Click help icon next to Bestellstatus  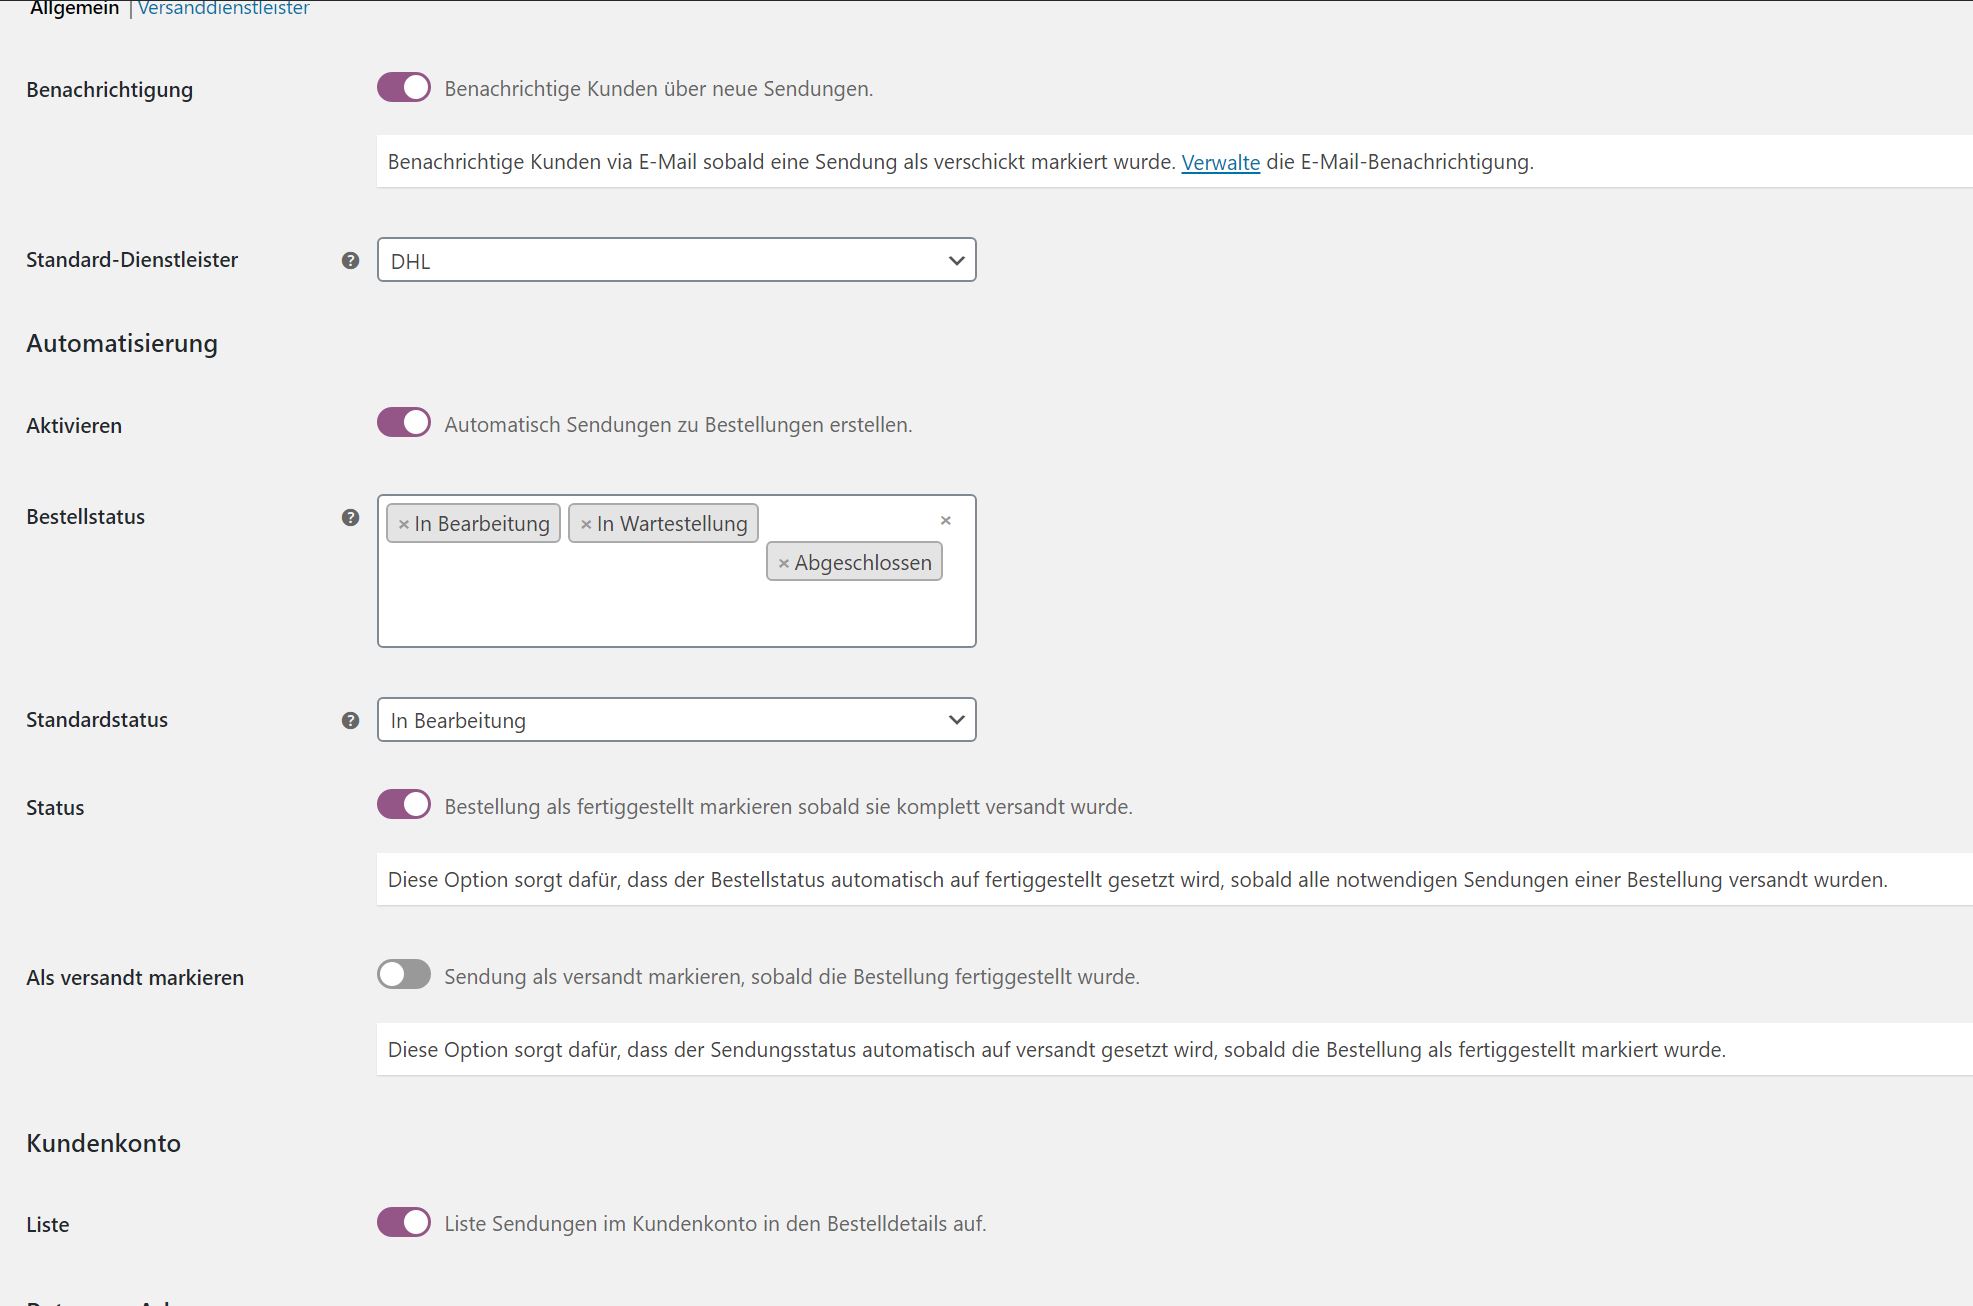[350, 517]
